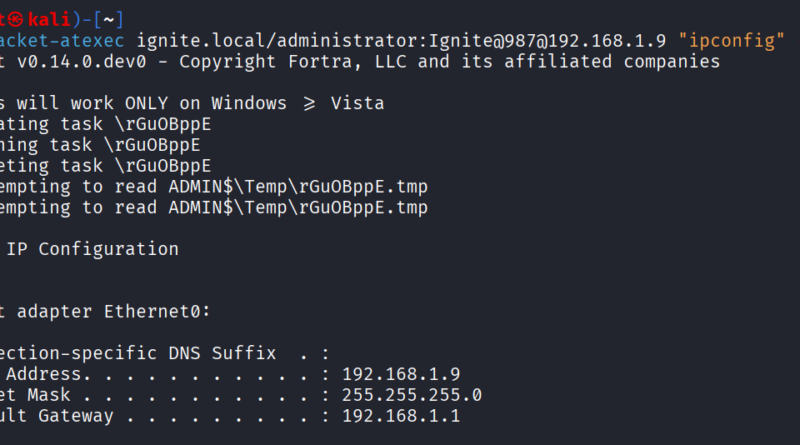Click the gateway 192.168.1.1 value
This screenshot has width=800, height=445.
click(401, 416)
